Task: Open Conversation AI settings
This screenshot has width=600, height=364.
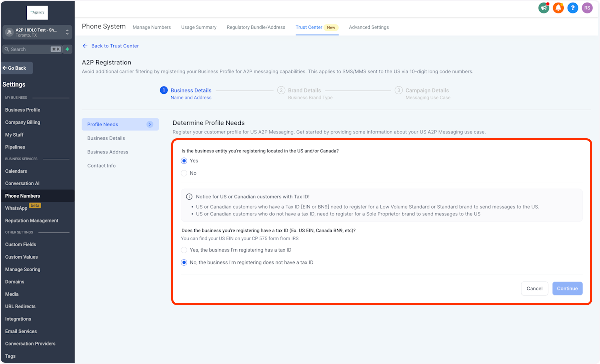Action: coord(22,183)
